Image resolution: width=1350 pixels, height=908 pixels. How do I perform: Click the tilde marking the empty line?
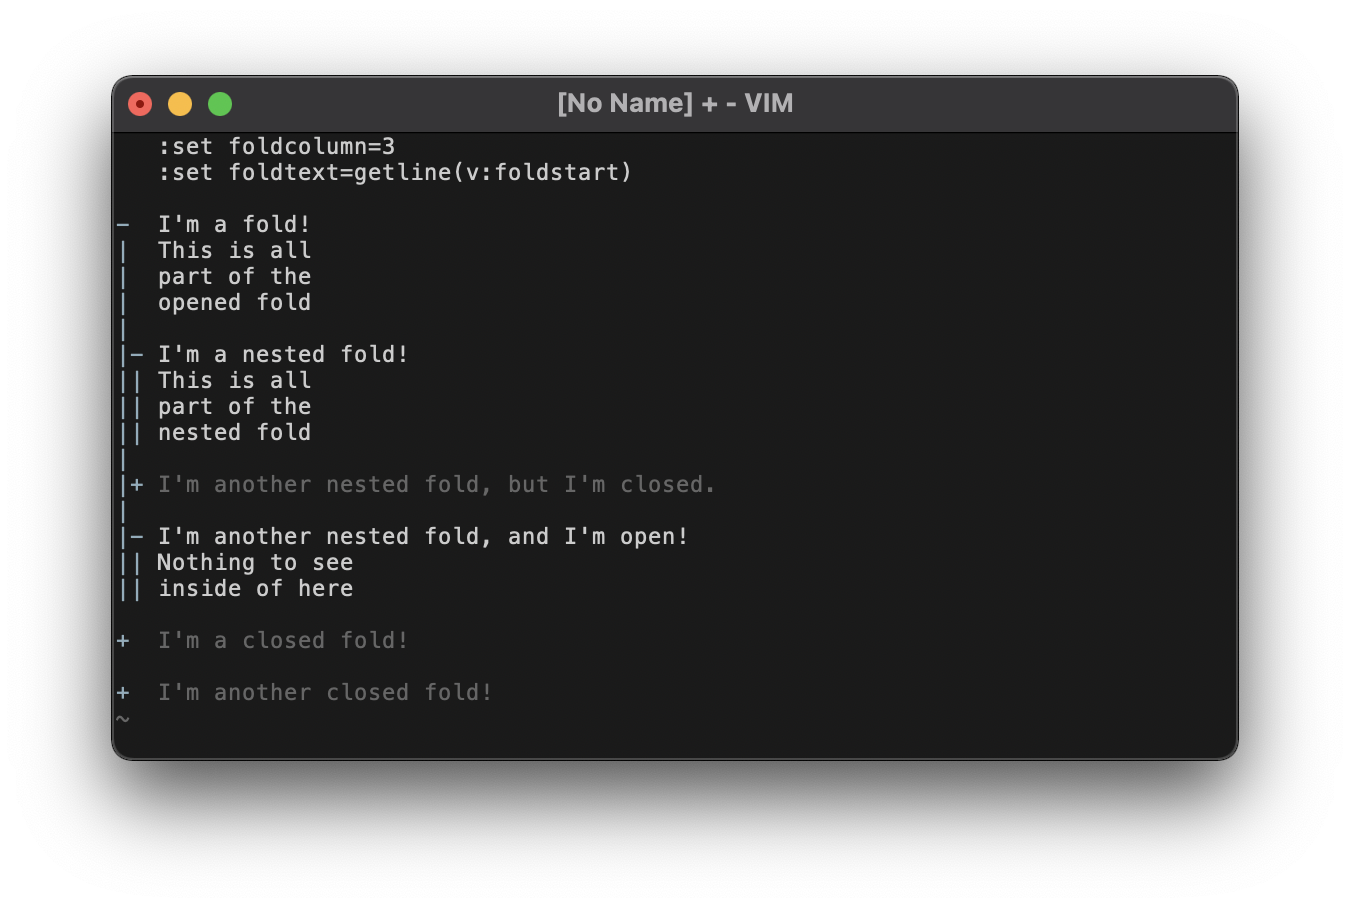(122, 718)
